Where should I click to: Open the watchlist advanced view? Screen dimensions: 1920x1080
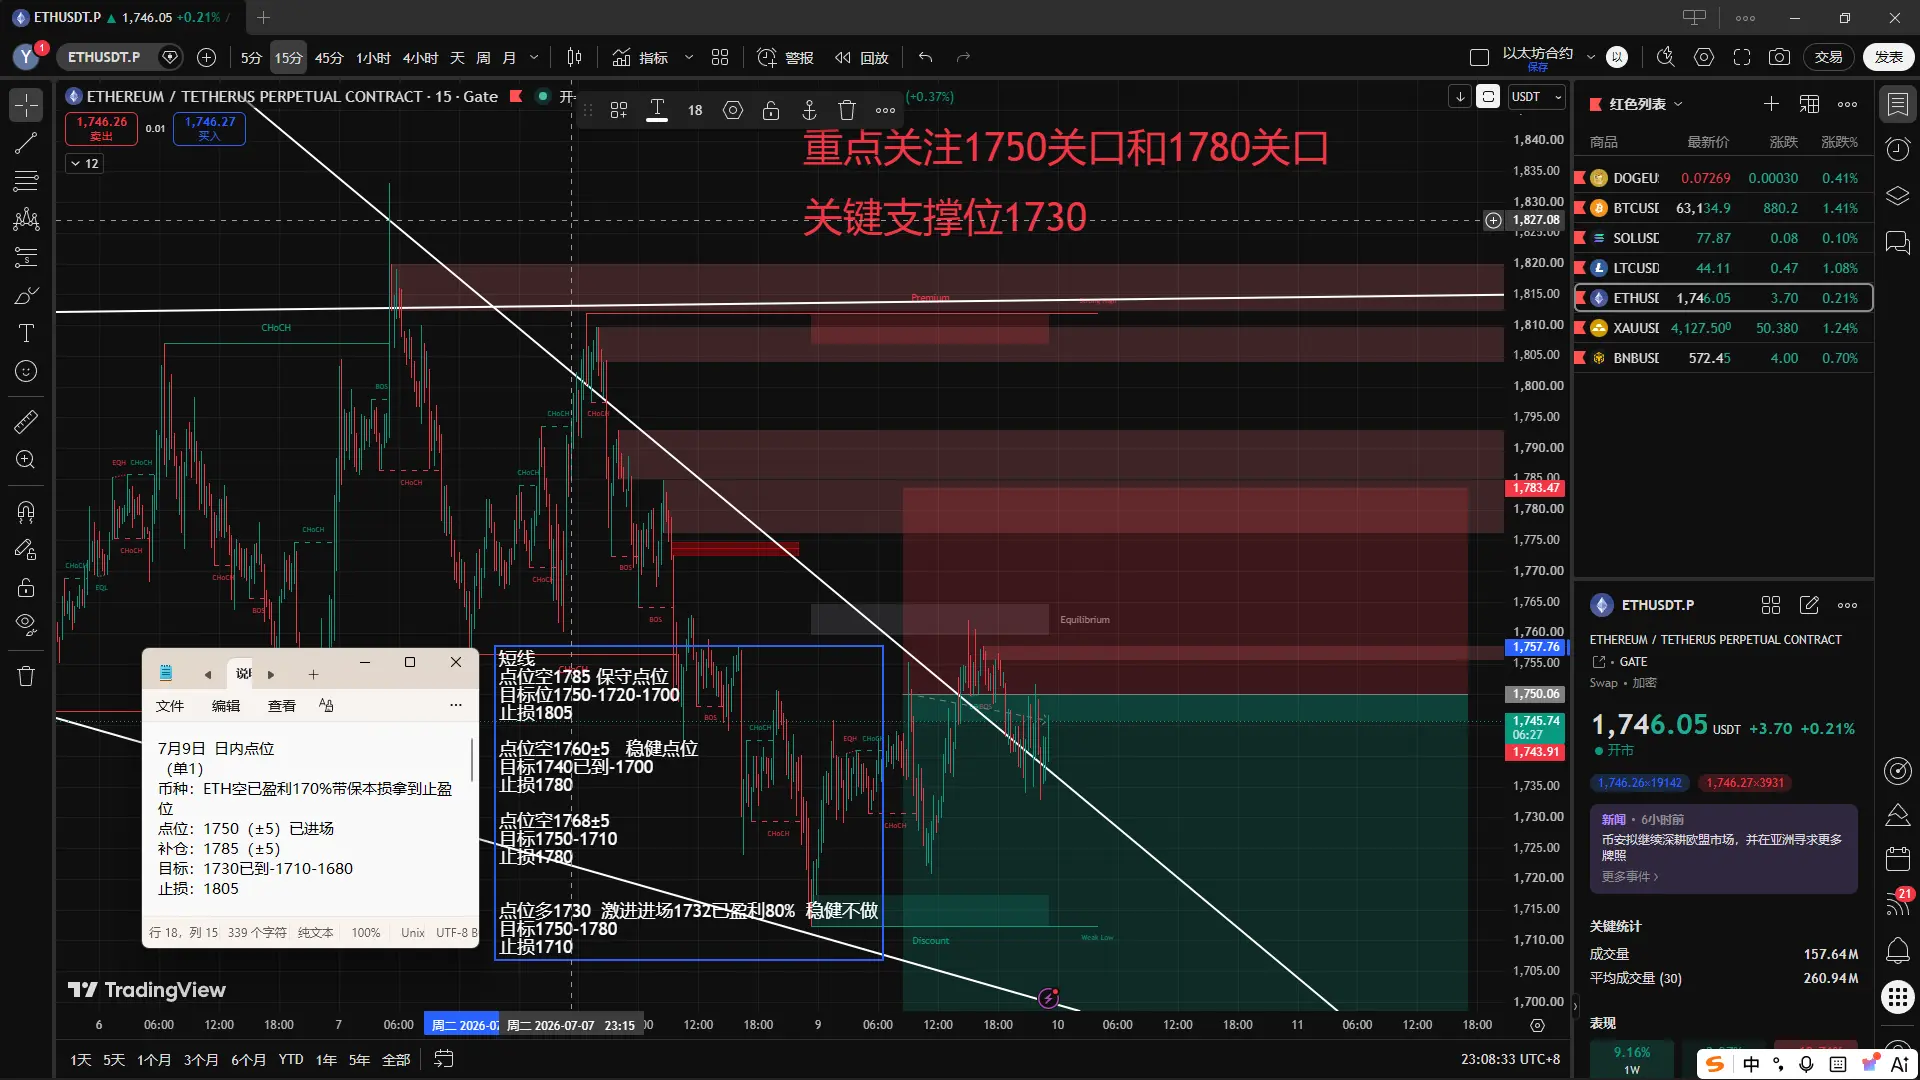point(1809,104)
